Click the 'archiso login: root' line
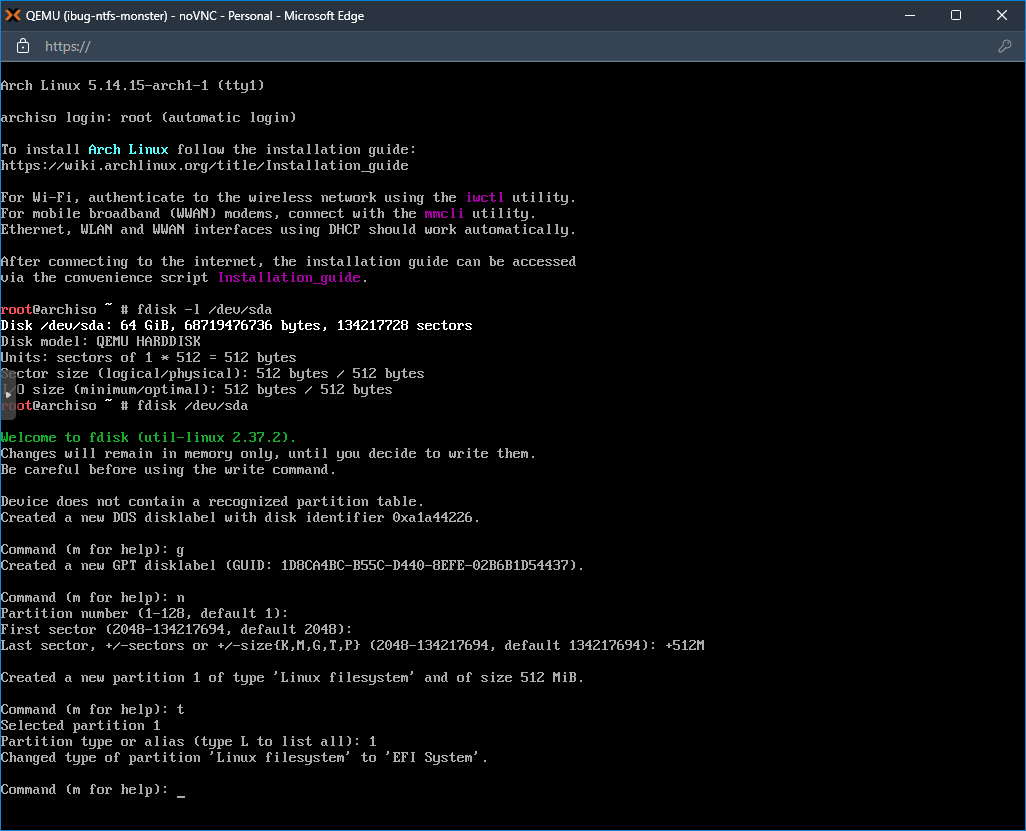 (149, 118)
